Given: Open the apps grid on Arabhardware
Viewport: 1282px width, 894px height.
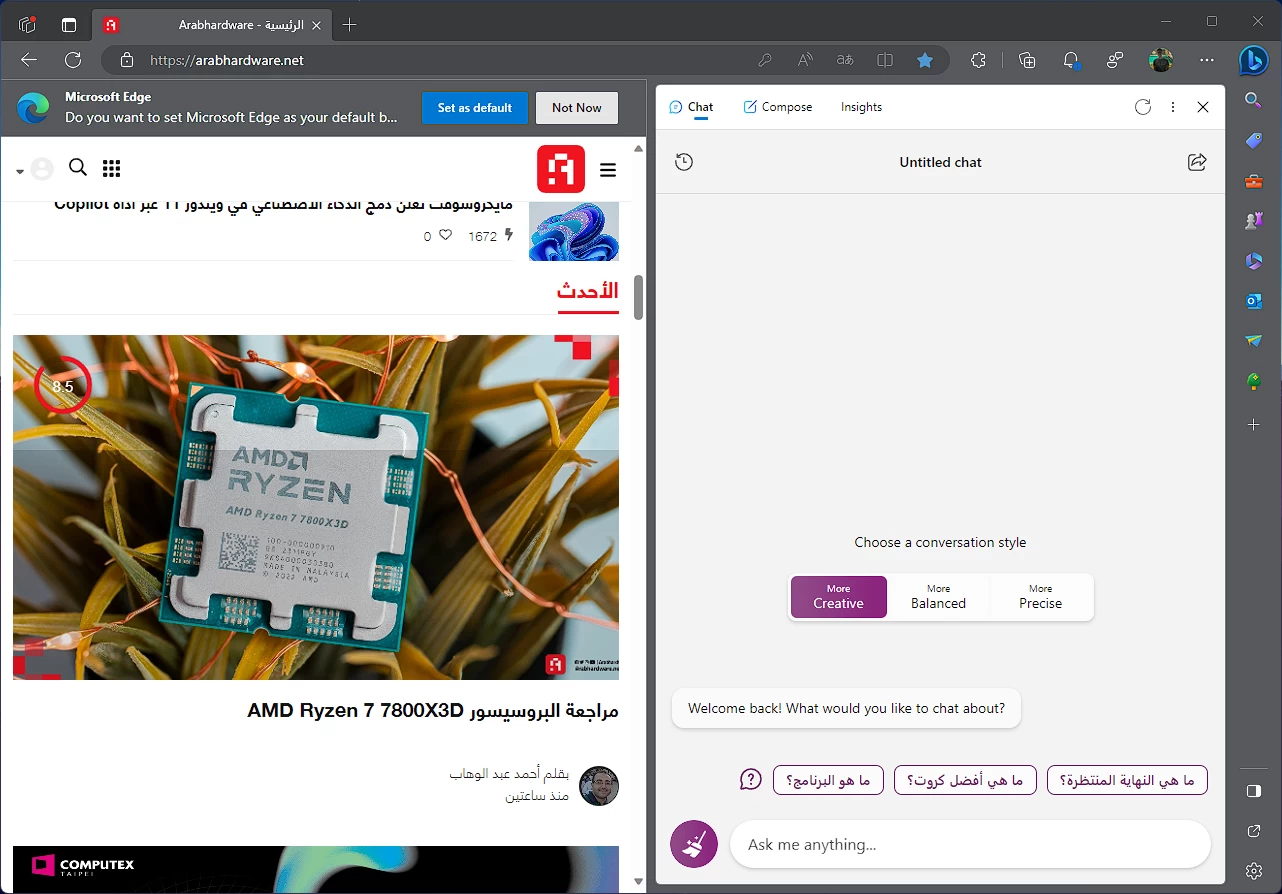Looking at the screenshot, I should click(111, 168).
